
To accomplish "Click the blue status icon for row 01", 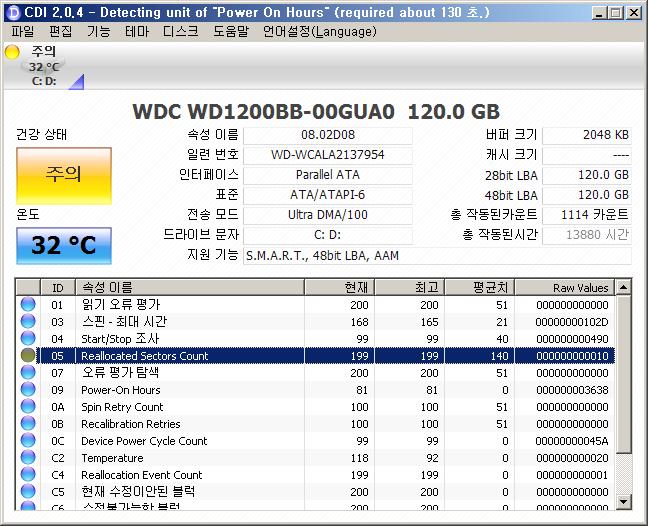I will coord(28,304).
